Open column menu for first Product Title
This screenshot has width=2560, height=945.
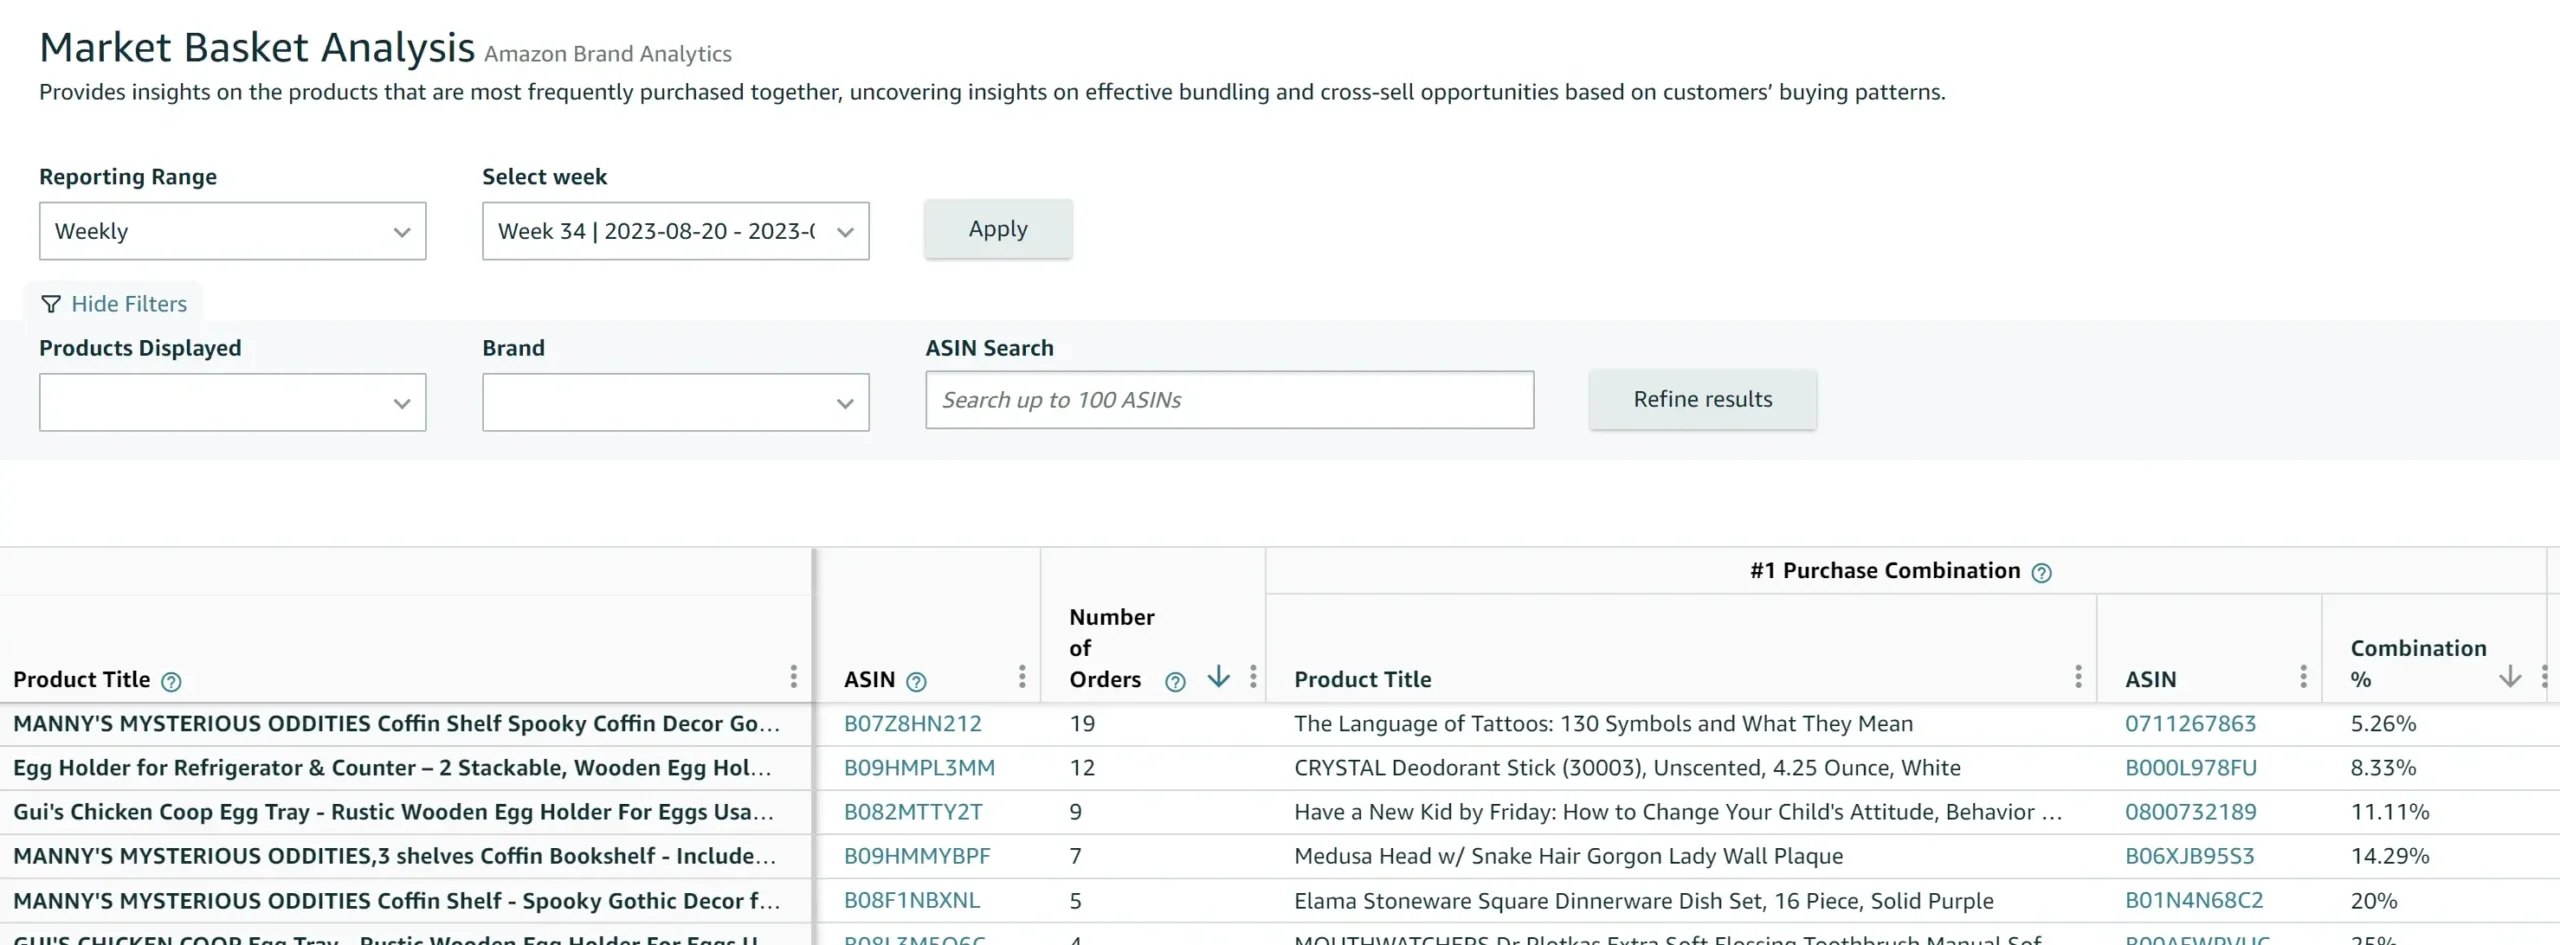(793, 677)
